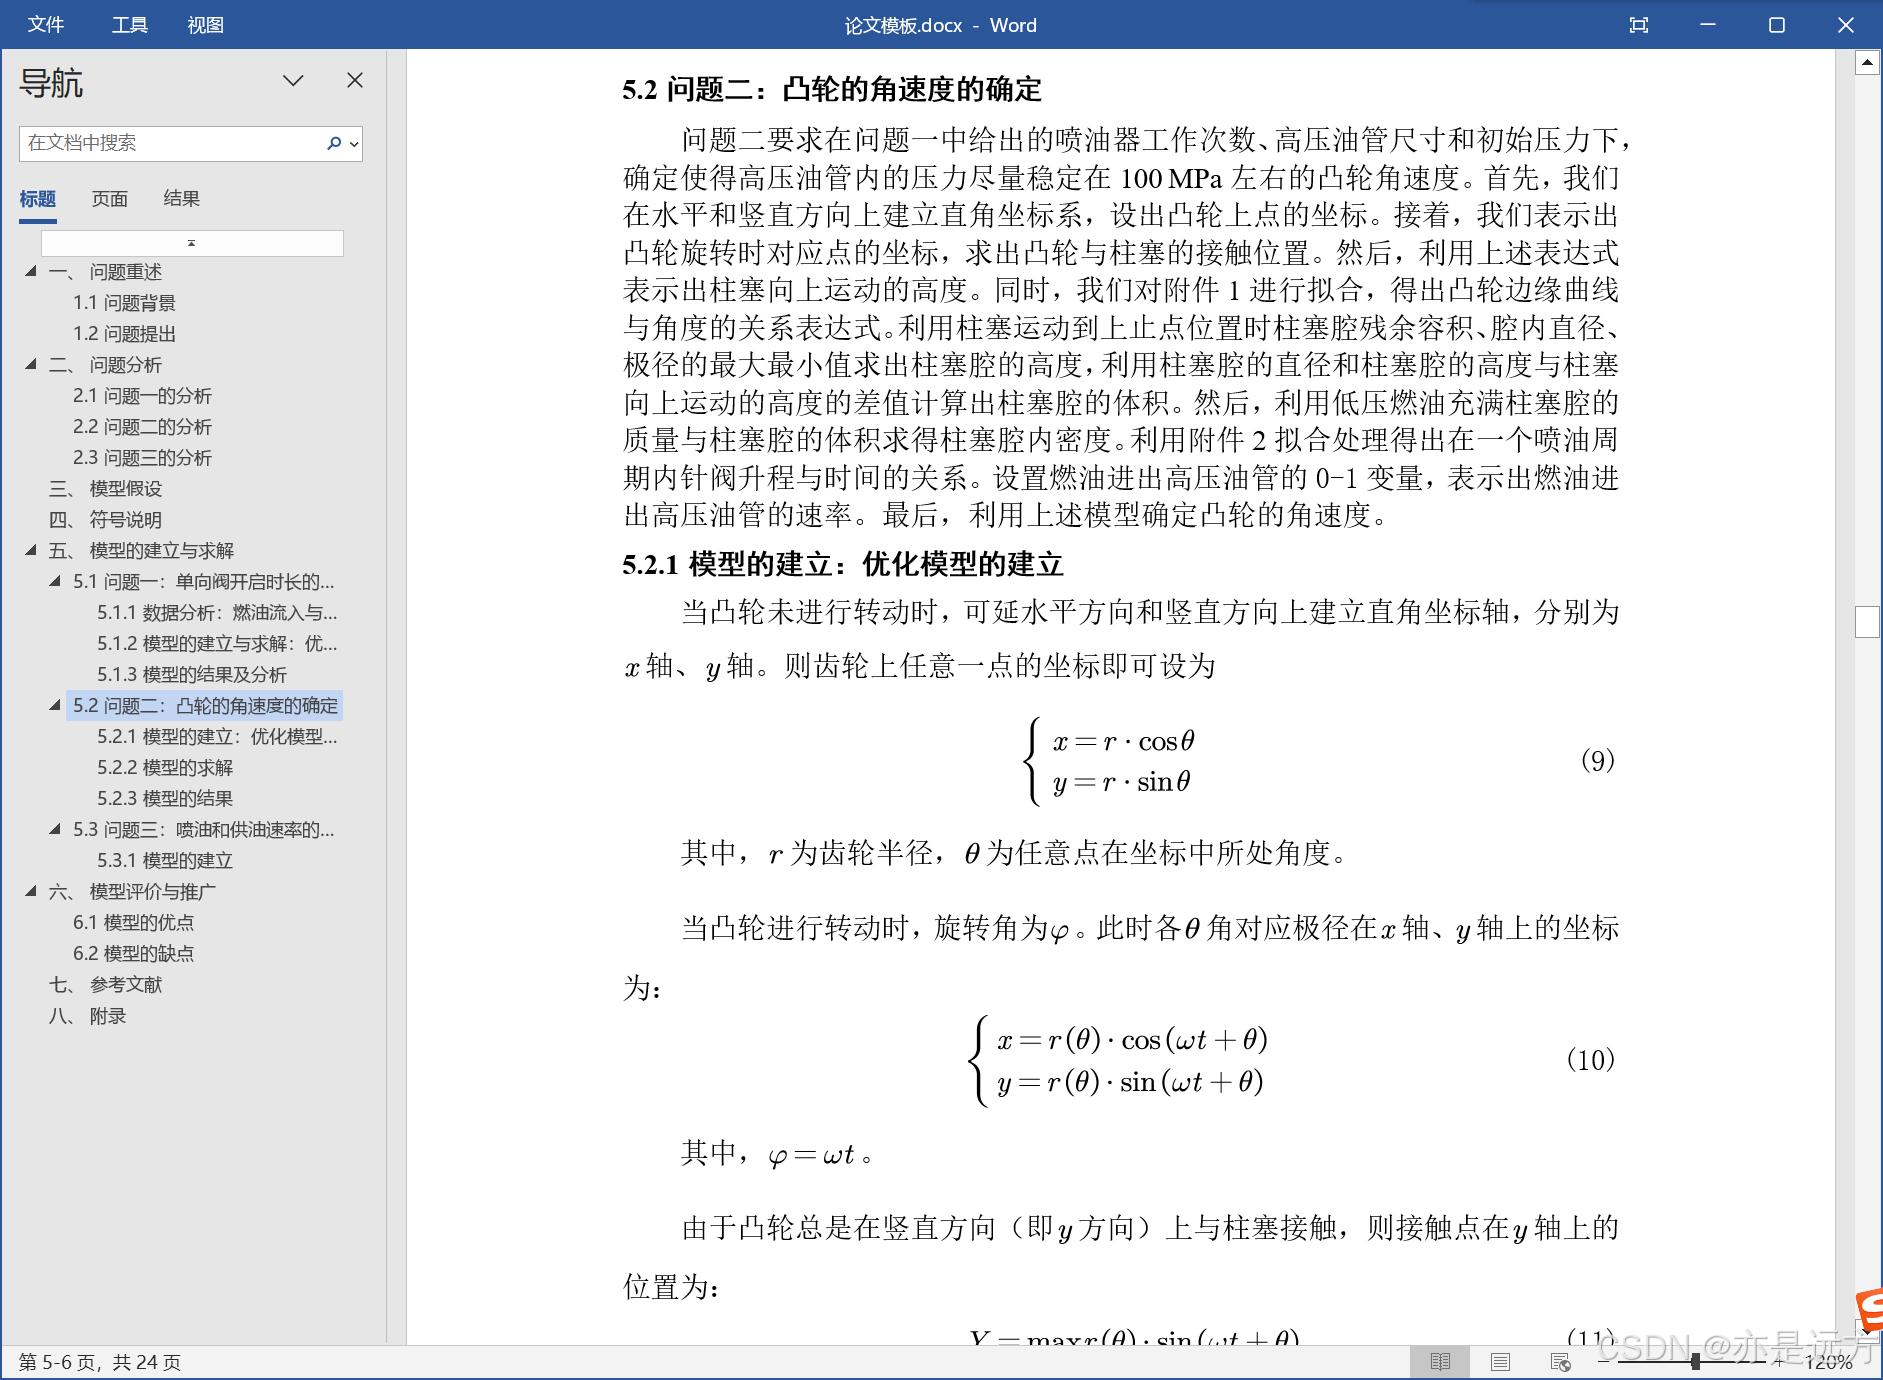
Task: Click equation (10) in the document
Action: [1118, 1060]
